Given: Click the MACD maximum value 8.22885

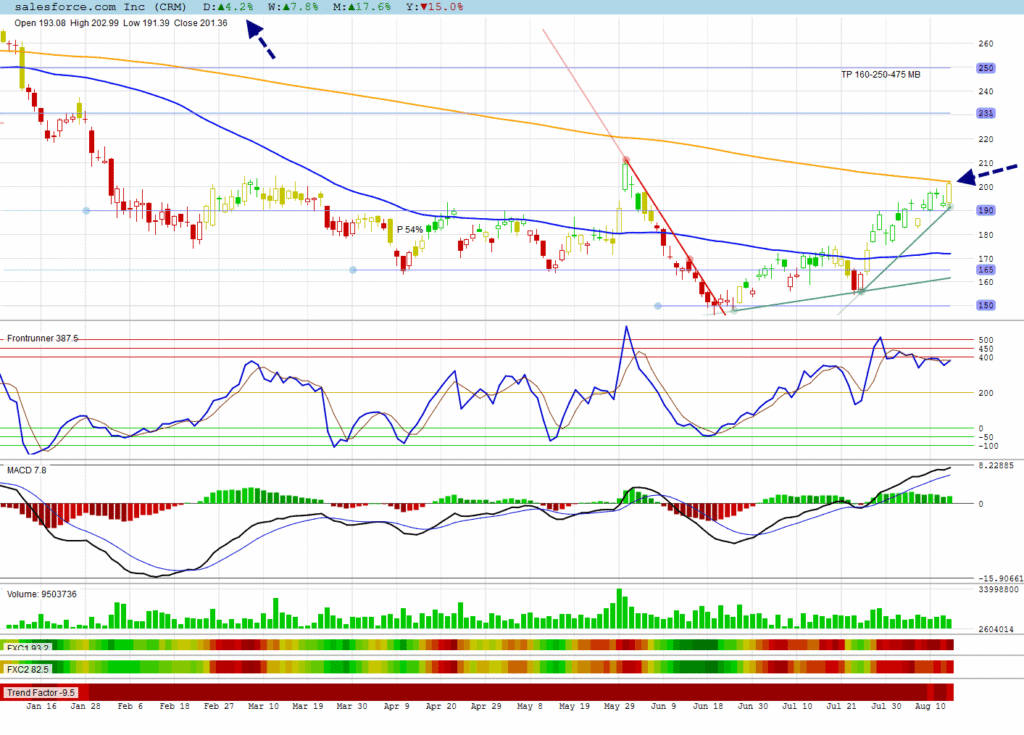Looking at the screenshot, I should click(x=996, y=465).
